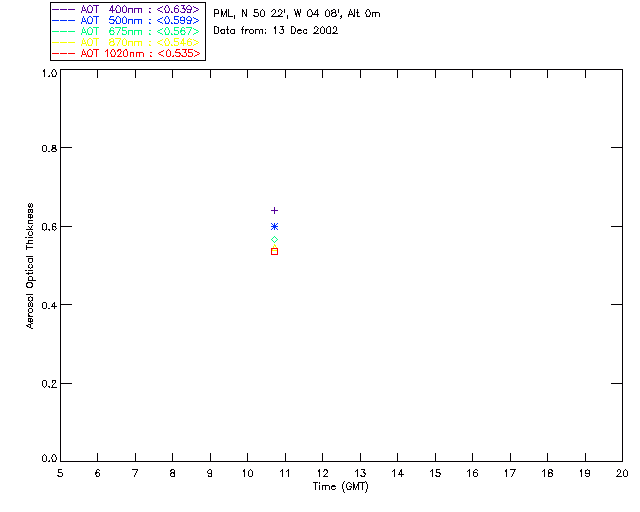Viewport: 640px width, 512px height.
Task: Click the station text PML, N 50 22', W 04 08'
Action: [276, 14]
